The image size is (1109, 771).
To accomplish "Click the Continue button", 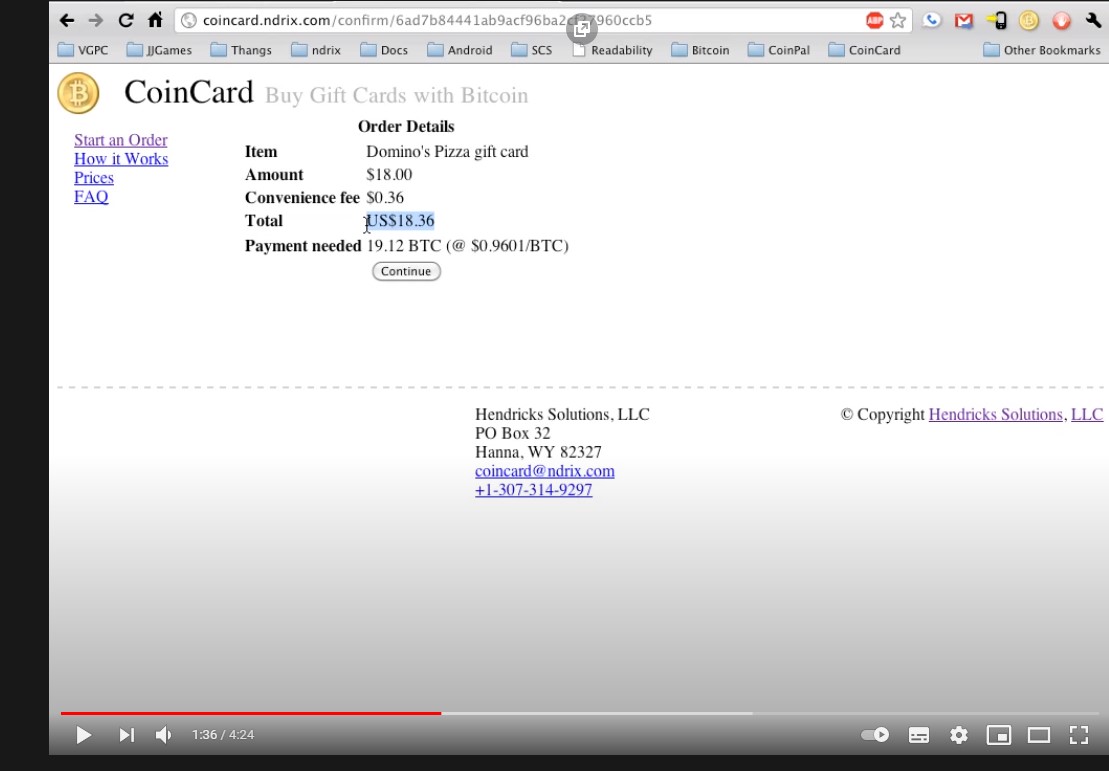I will pos(407,272).
